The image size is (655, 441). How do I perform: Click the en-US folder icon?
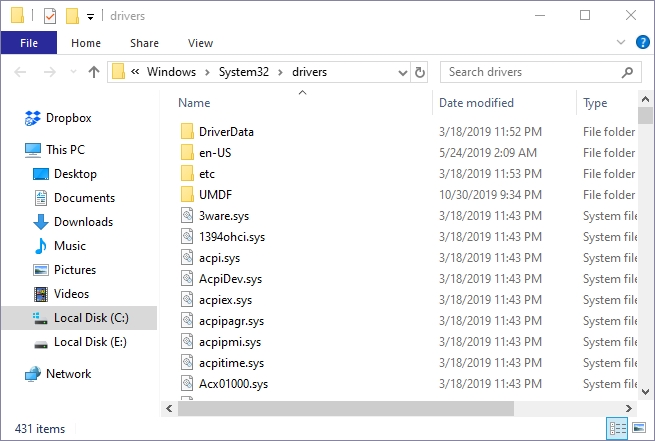click(187, 152)
